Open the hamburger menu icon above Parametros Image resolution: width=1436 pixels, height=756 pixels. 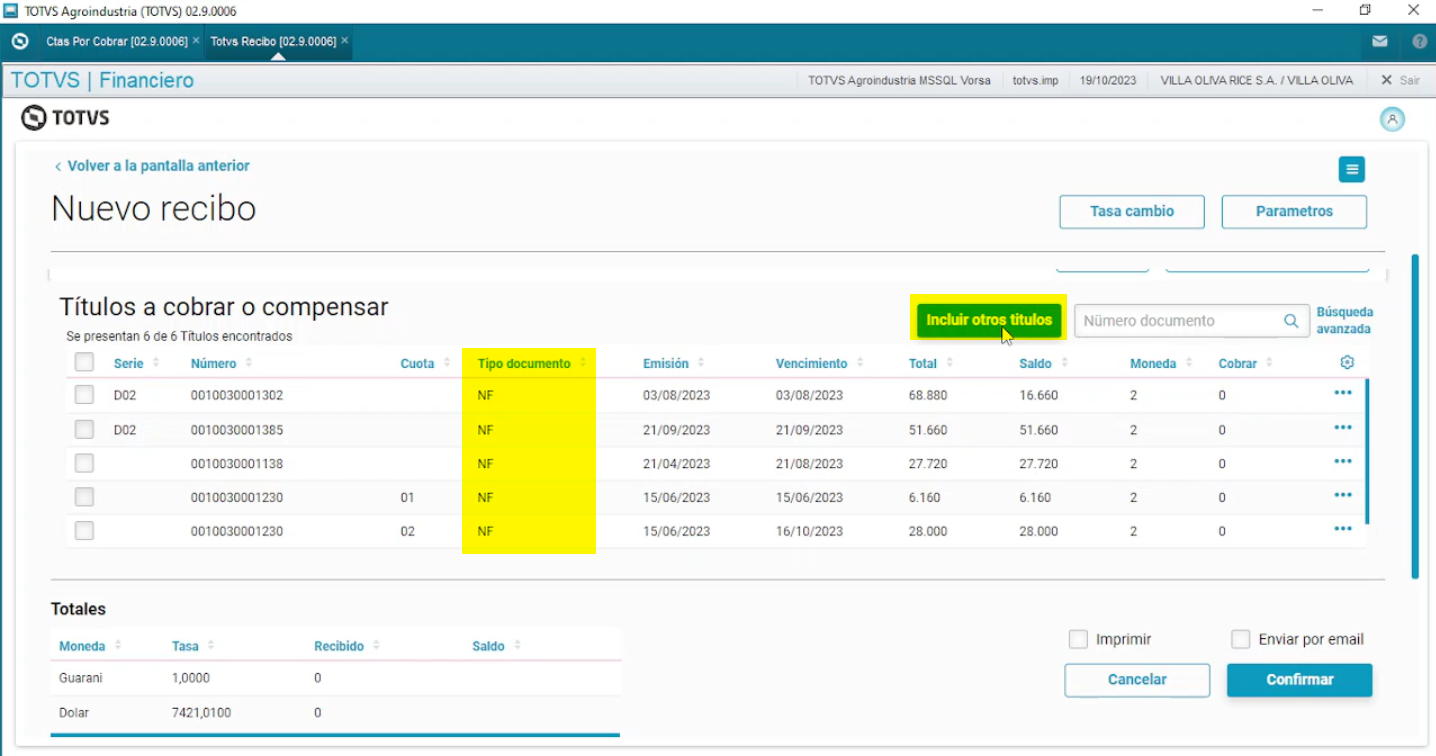1352,170
